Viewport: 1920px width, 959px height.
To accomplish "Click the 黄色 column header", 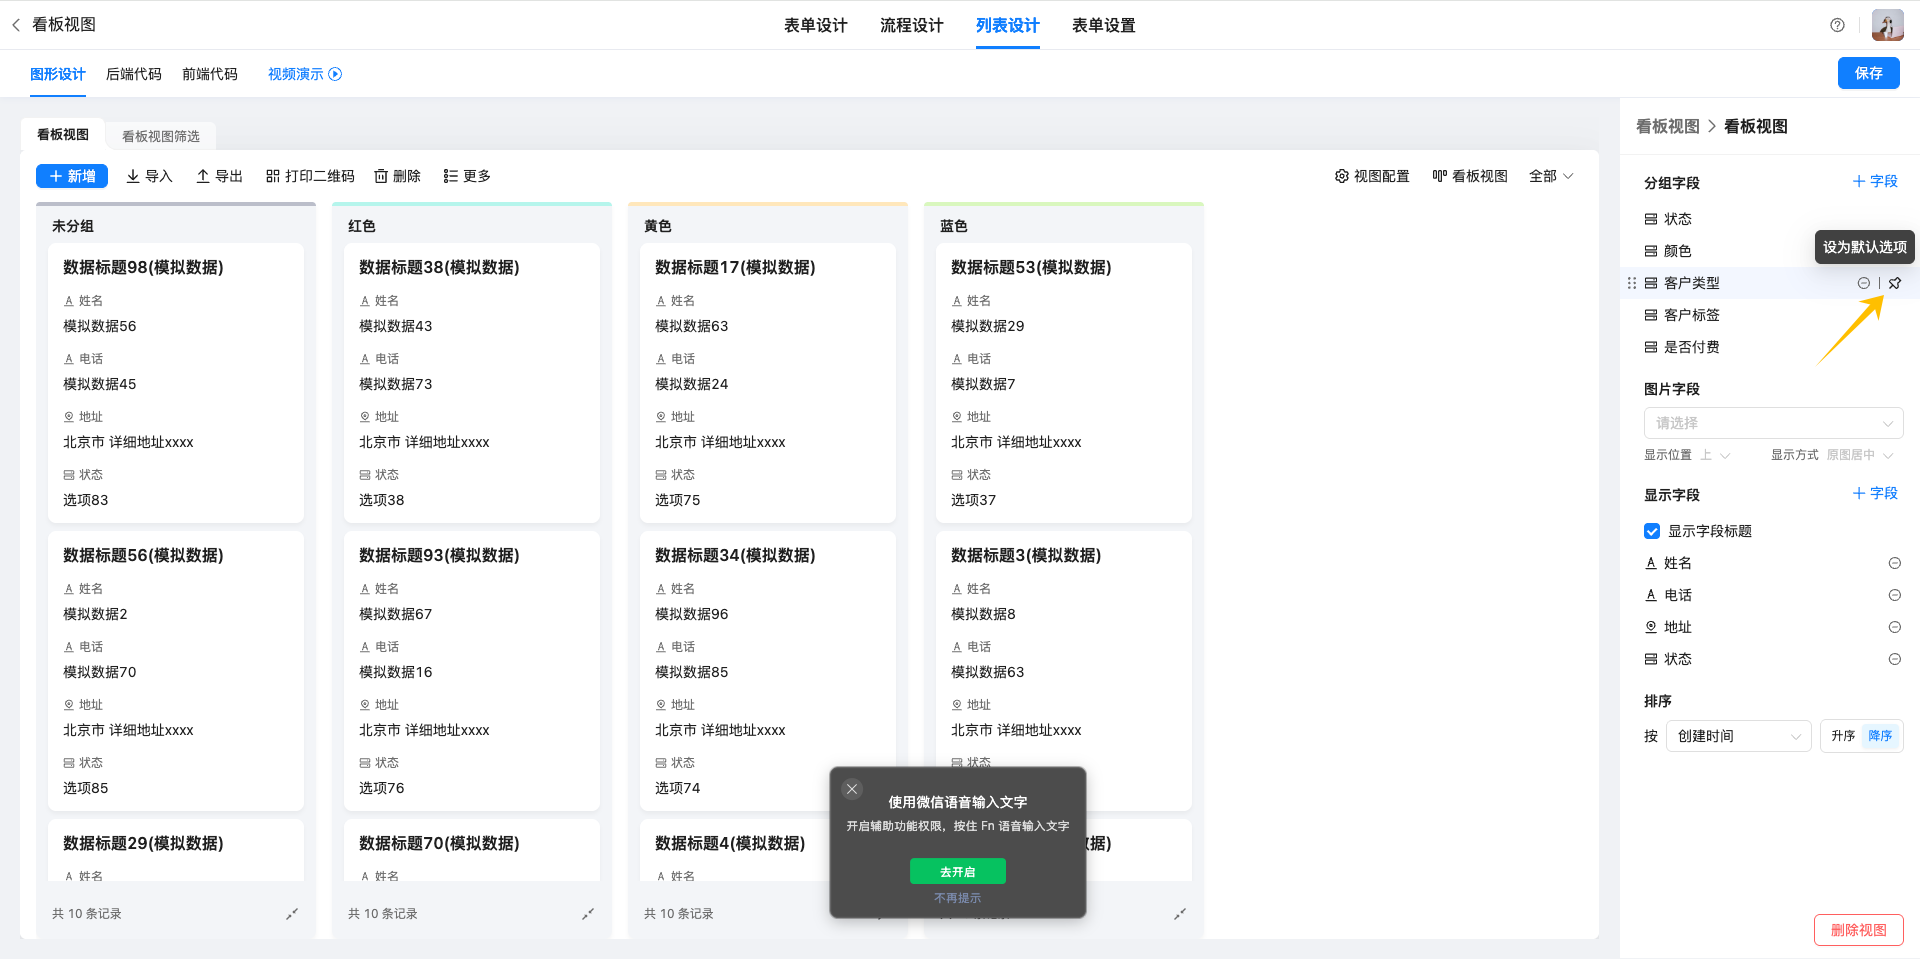I will pyautogui.click(x=658, y=226).
